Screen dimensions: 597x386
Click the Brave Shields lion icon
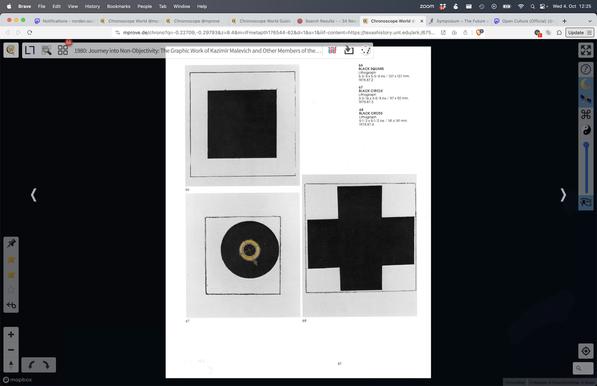tap(480, 33)
